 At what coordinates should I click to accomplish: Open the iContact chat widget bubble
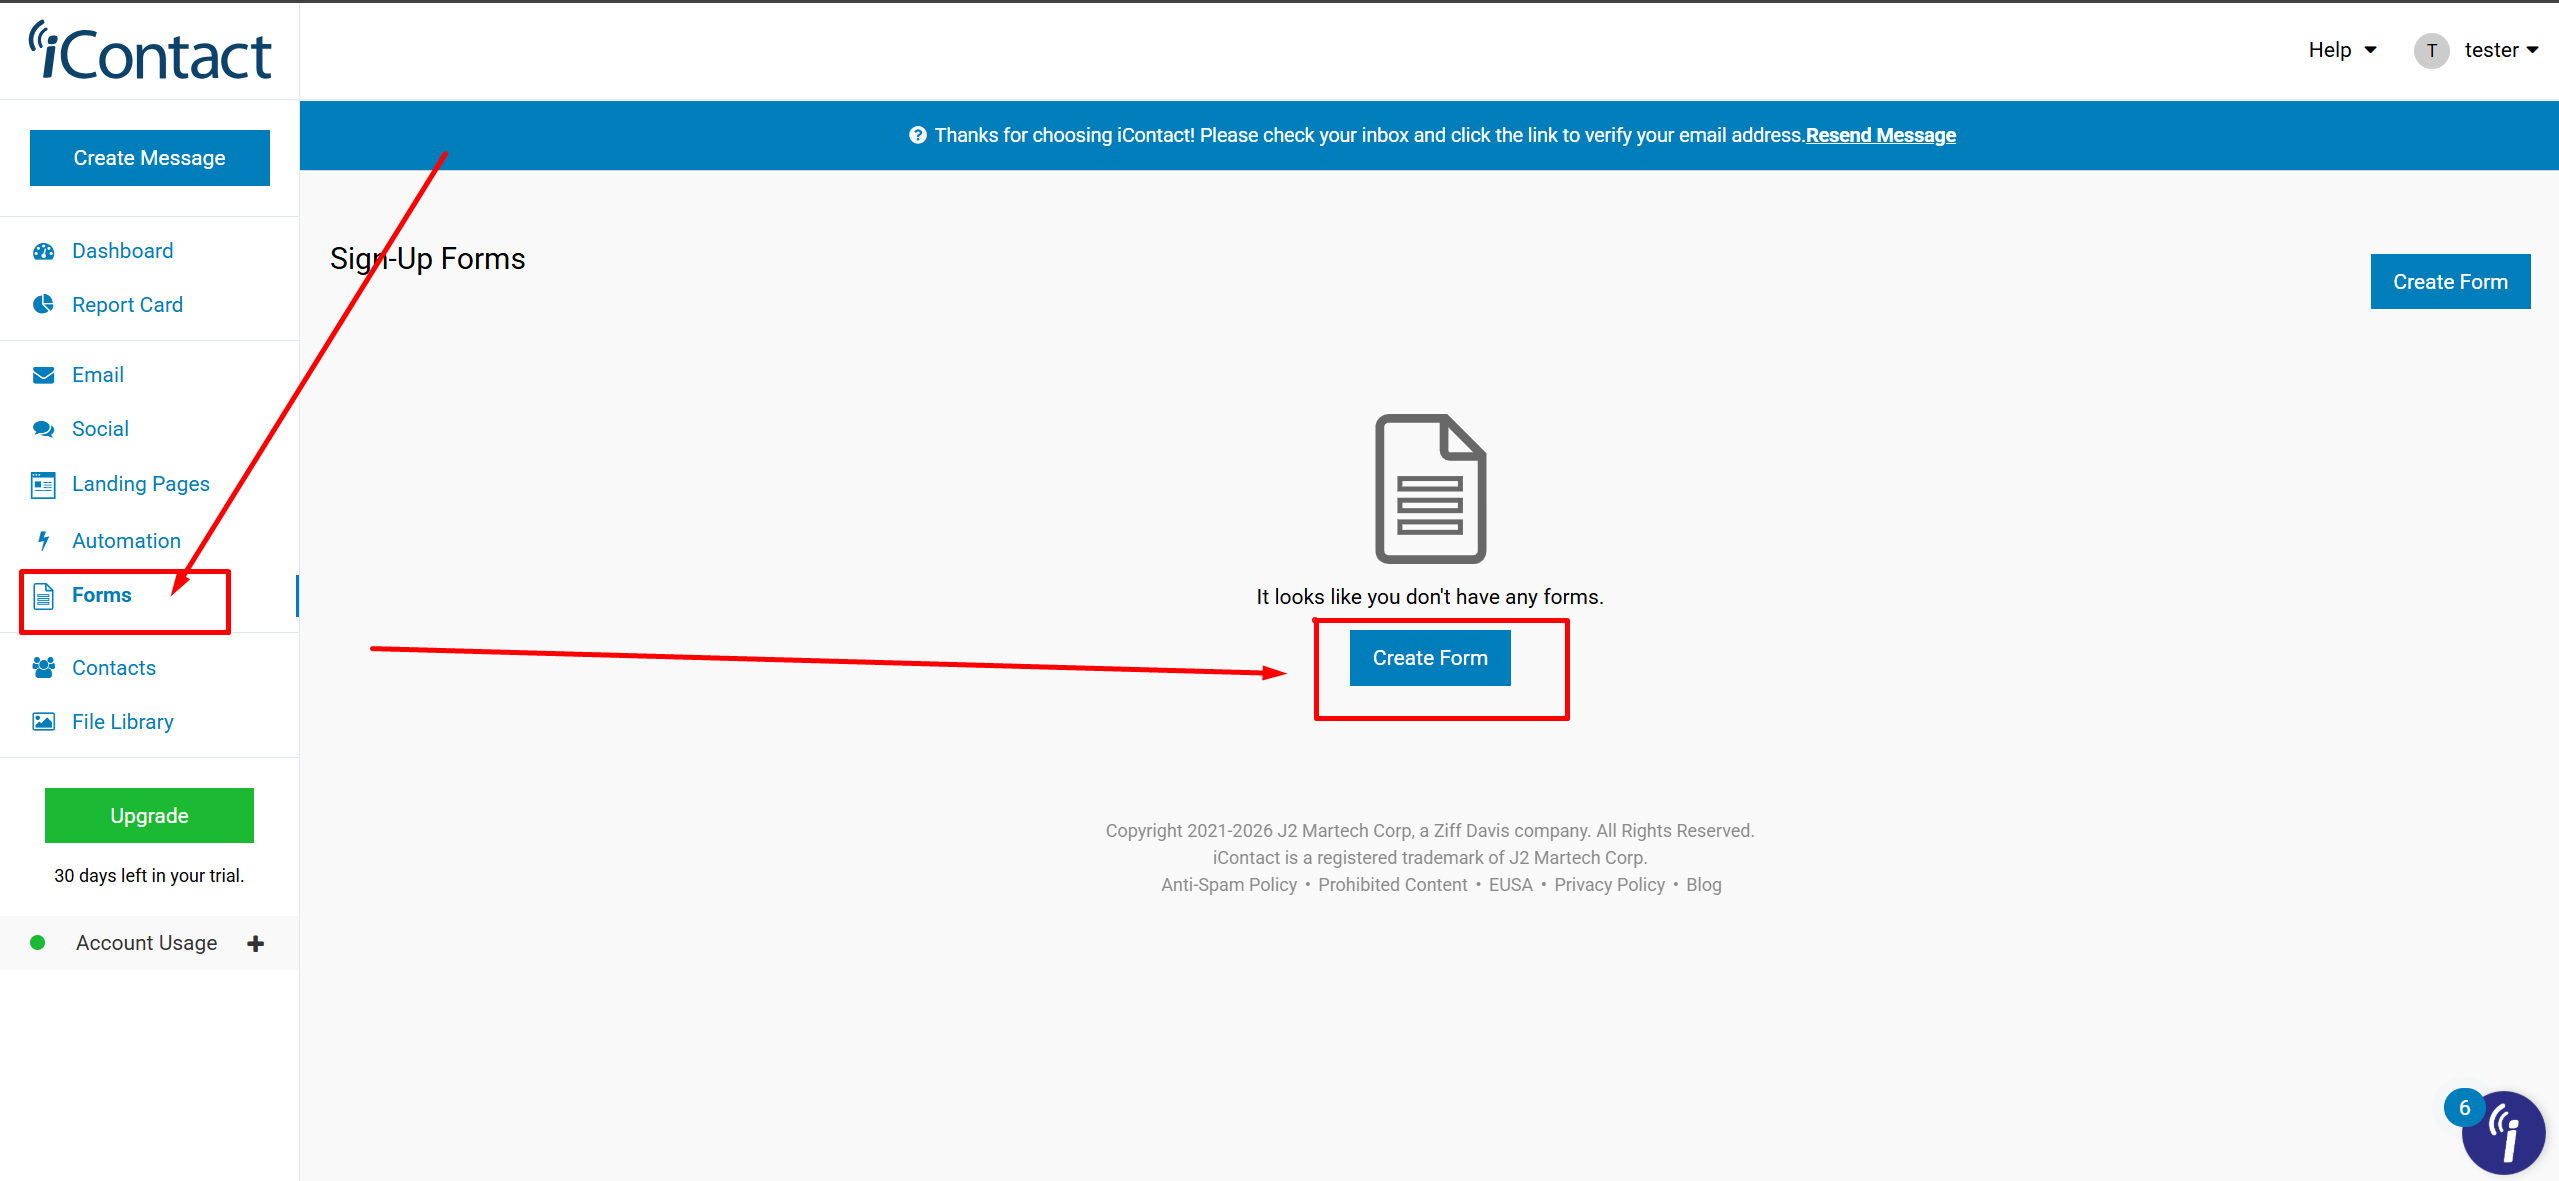[x=2502, y=1133]
